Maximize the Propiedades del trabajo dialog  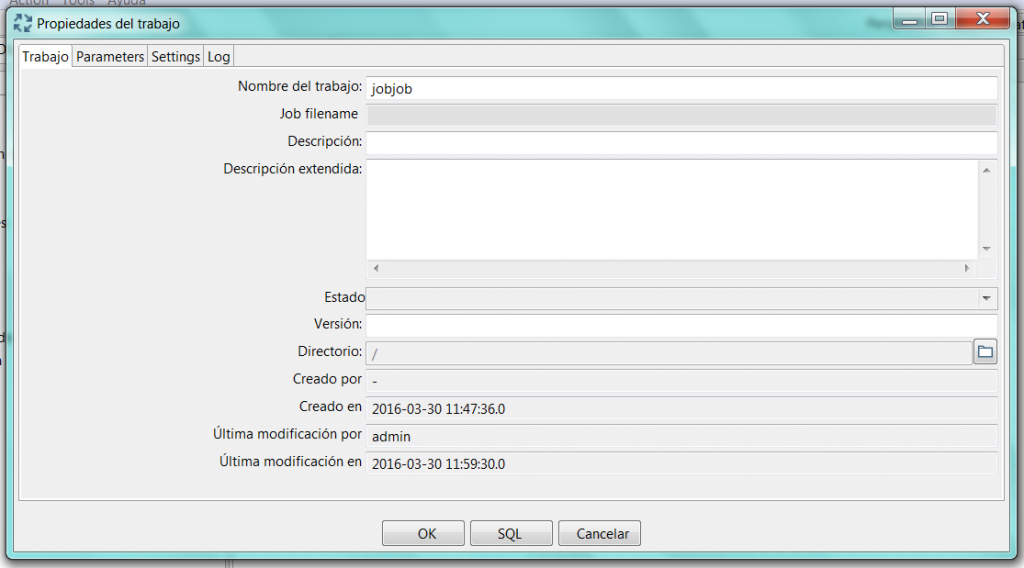(x=940, y=19)
